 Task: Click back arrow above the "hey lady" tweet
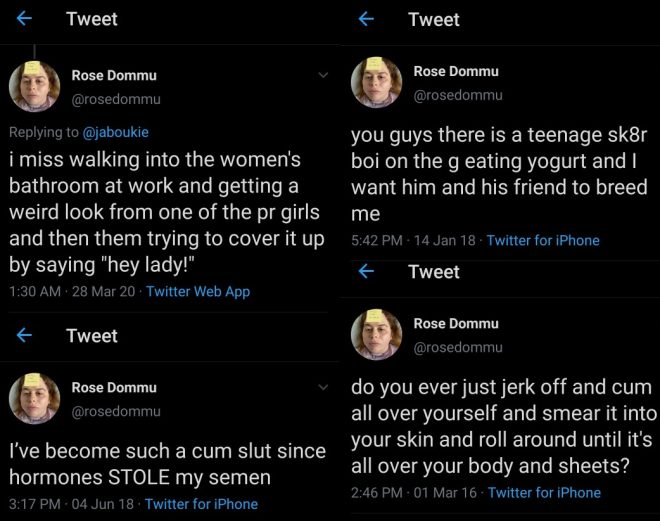coord(24,19)
